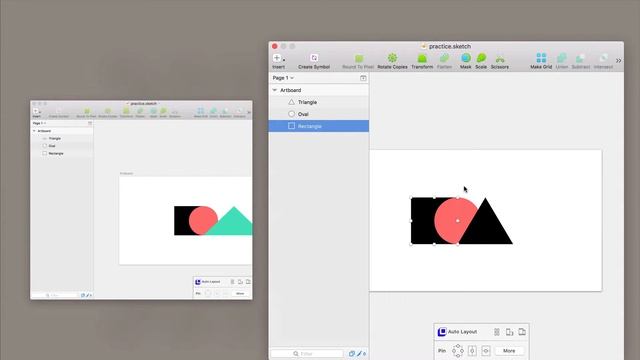Select the Oval layer in front window
The width and height of the screenshot is (640, 360).
319,114
